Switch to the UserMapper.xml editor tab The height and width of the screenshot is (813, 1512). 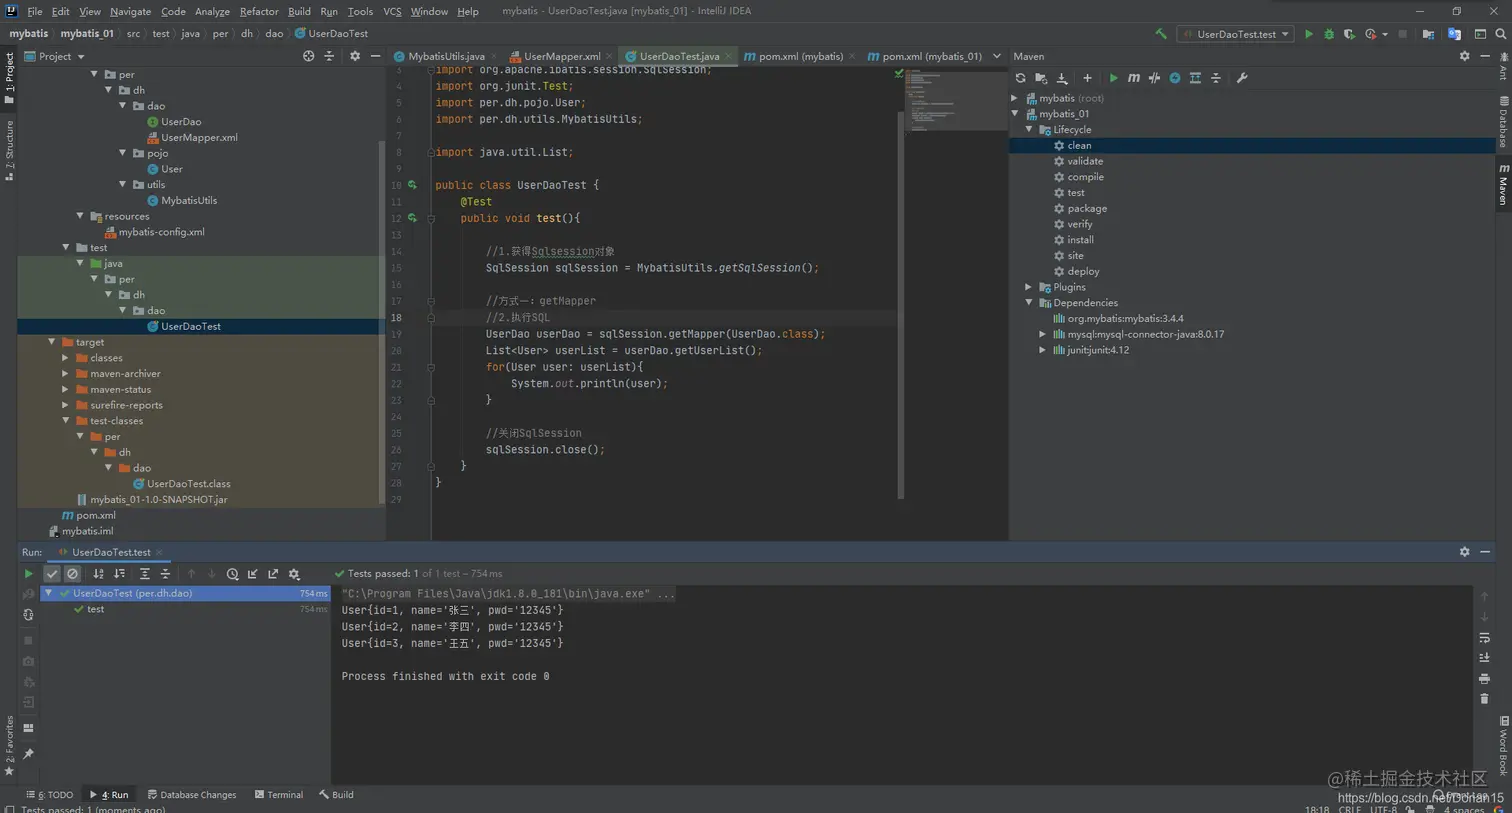562,56
